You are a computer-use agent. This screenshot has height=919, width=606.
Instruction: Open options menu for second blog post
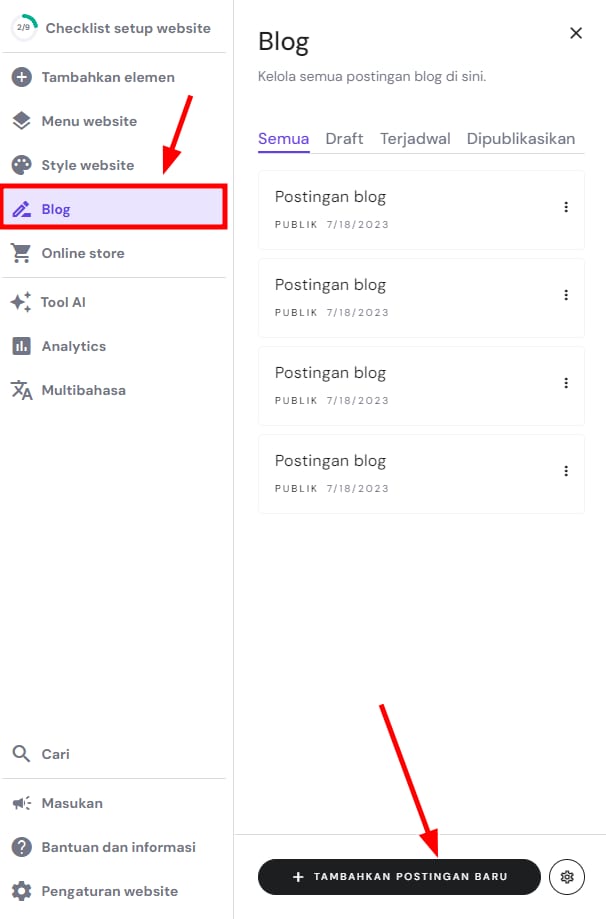(566, 295)
